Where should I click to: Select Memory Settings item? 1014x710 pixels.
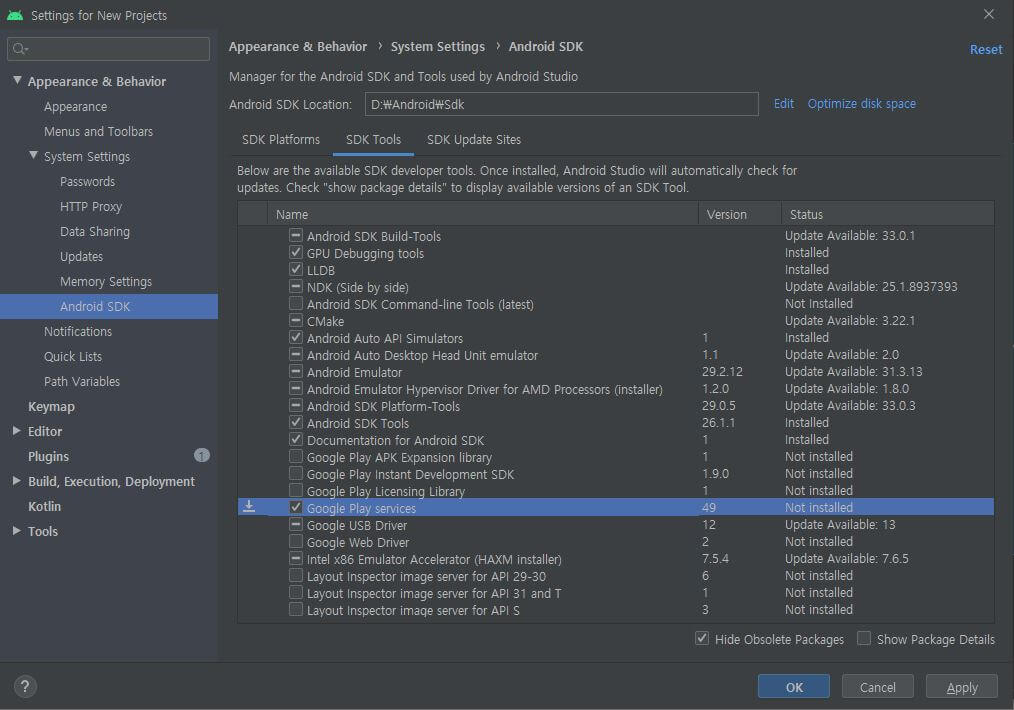(x=106, y=281)
